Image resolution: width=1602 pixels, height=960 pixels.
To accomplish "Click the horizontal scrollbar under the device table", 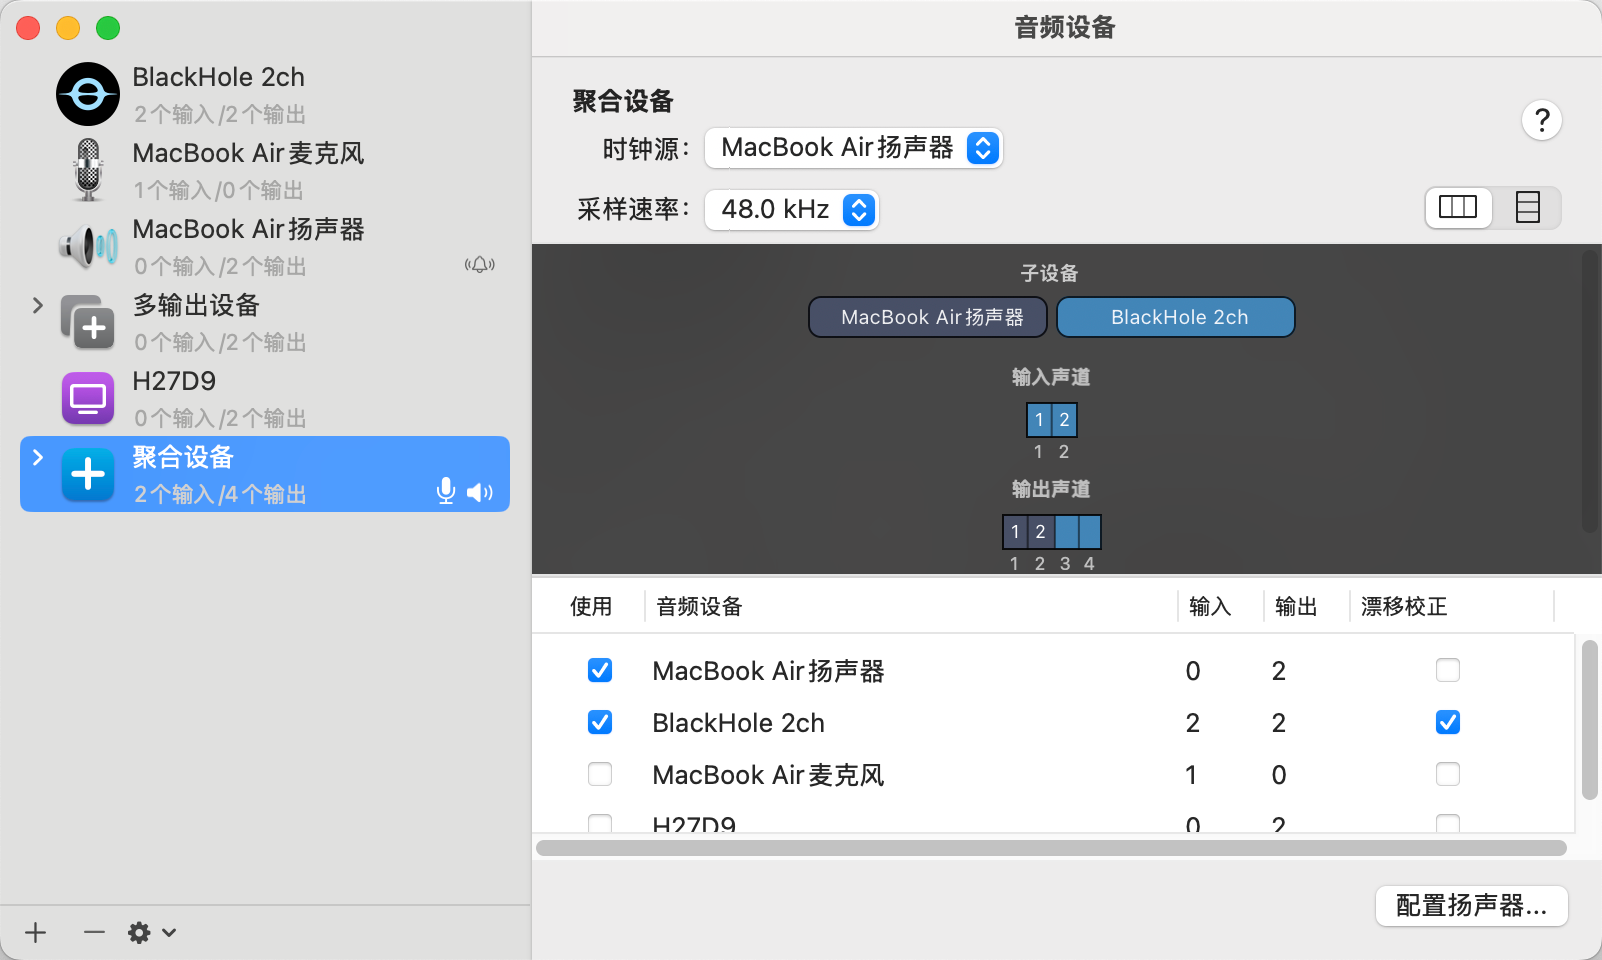I will pos(1051,848).
